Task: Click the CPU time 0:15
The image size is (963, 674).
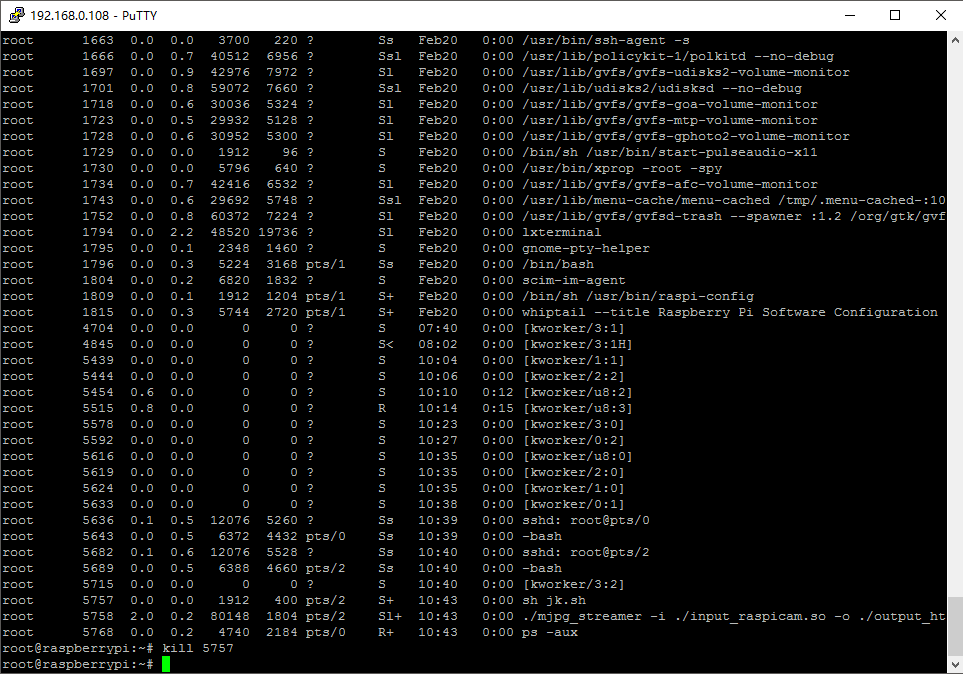Action: [x=497, y=408]
